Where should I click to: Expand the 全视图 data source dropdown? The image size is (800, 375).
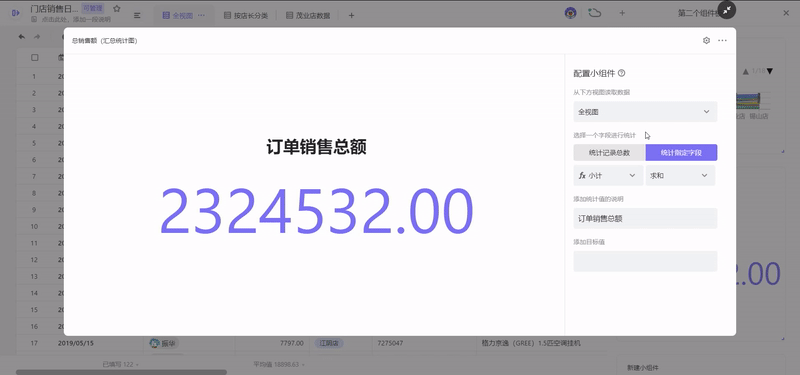point(645,112)
